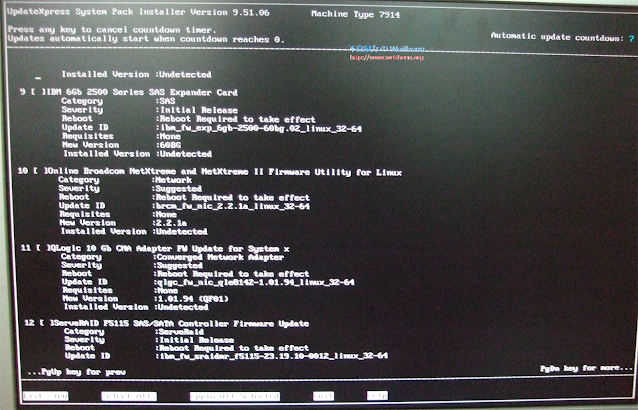Click Update ID ibm_fw_sraidmr_f5115-23.19.10-0012_linux_32-64

point(273,355)
